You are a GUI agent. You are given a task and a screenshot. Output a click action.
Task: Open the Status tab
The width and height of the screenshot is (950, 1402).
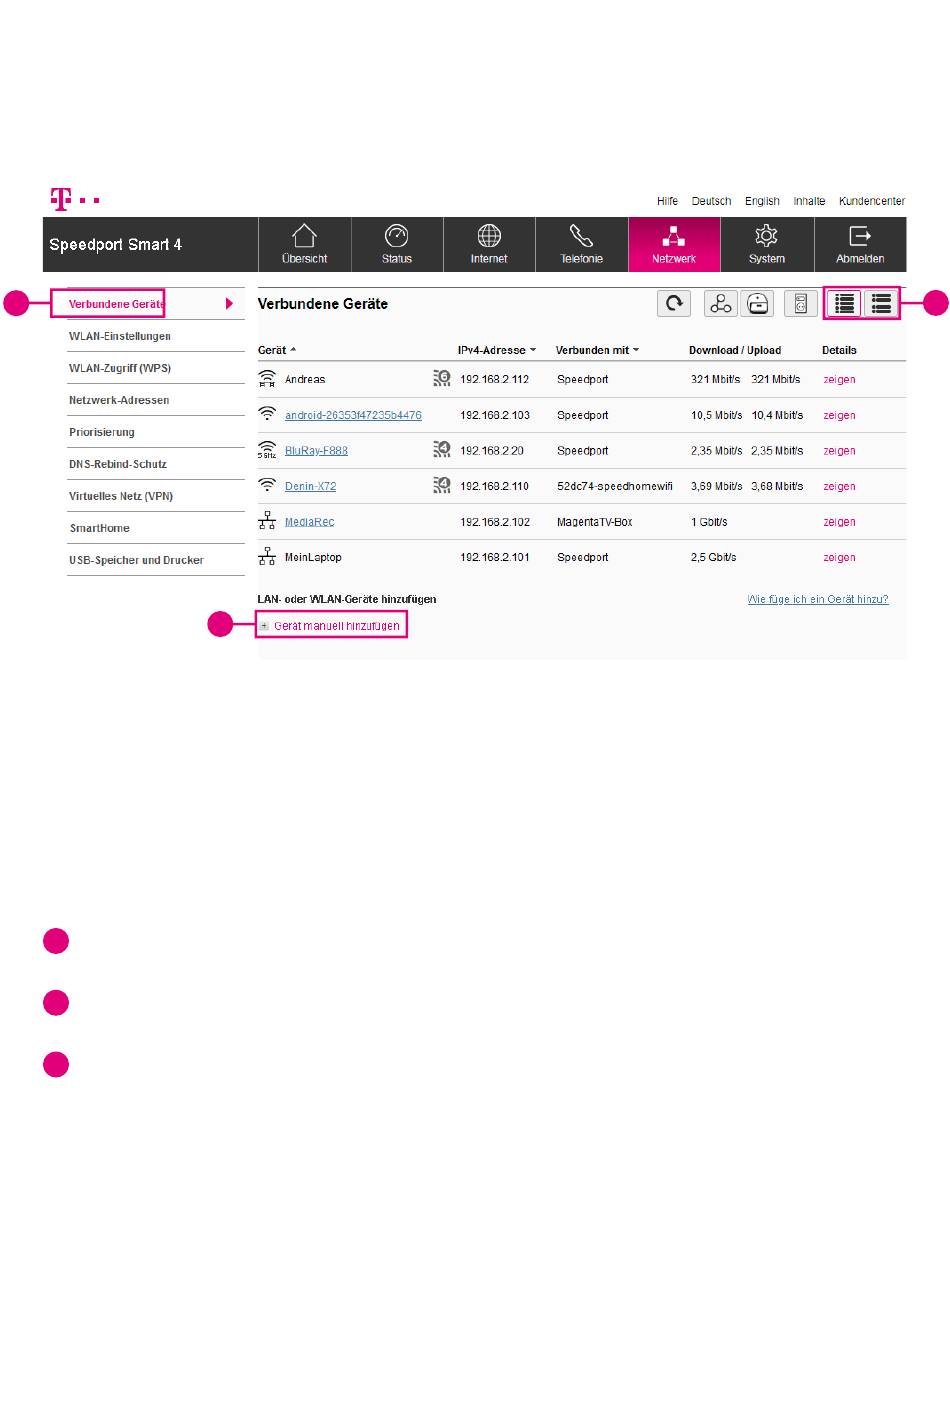(x=397, y=245)
